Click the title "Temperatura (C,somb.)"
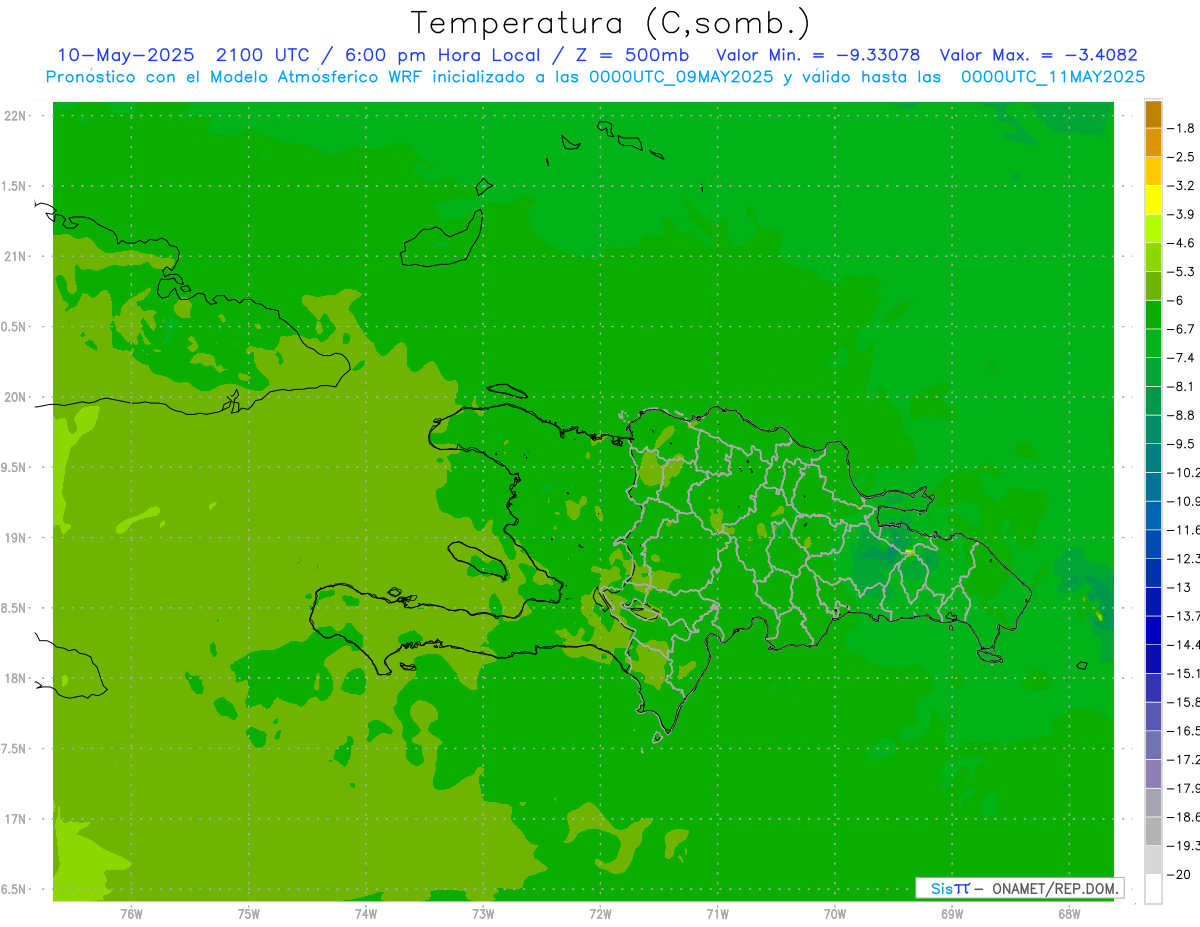The image size is (1200, 927). 611,23
